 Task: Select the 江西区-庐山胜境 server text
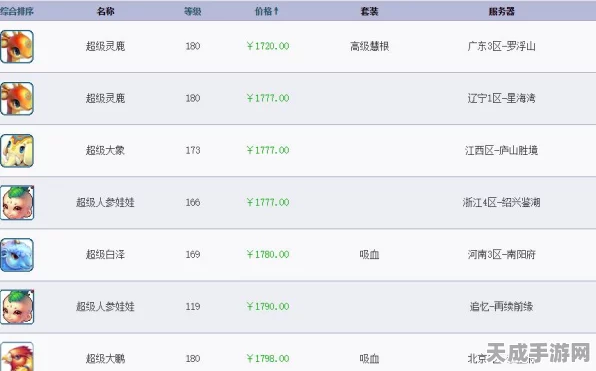(x=501, y=150)
